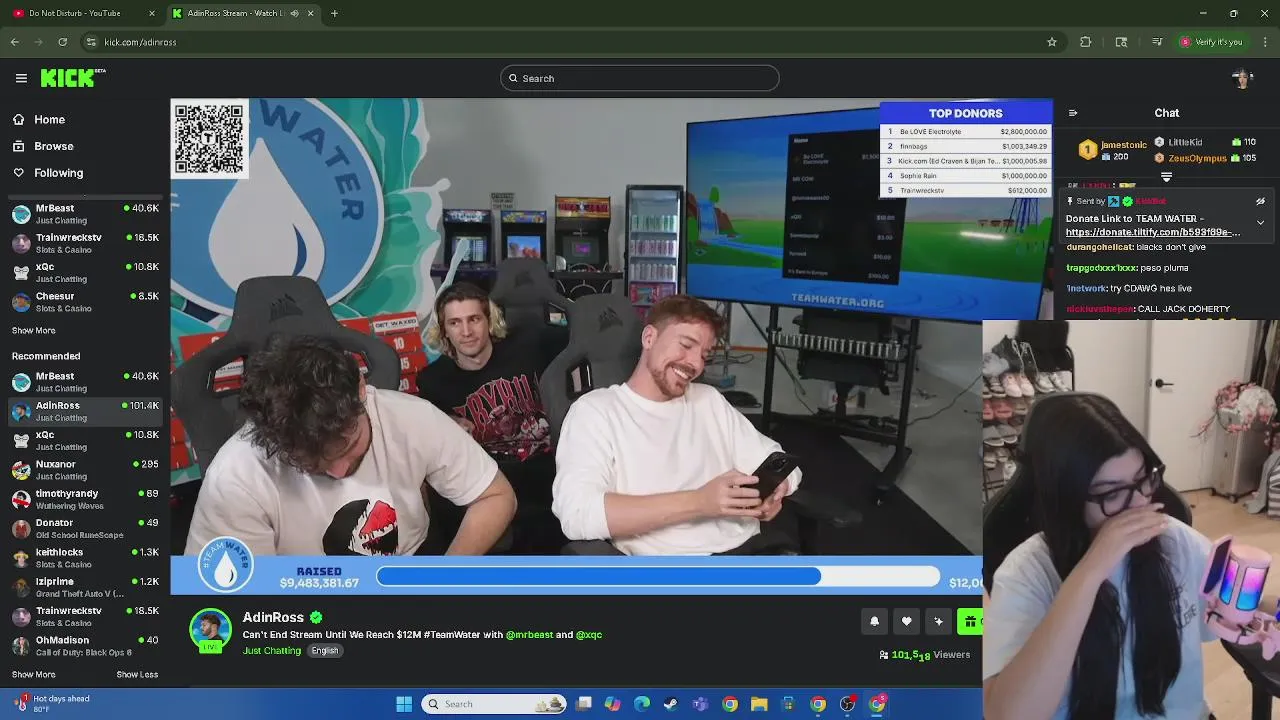Click the Just Chatting category link

(272, 651)
